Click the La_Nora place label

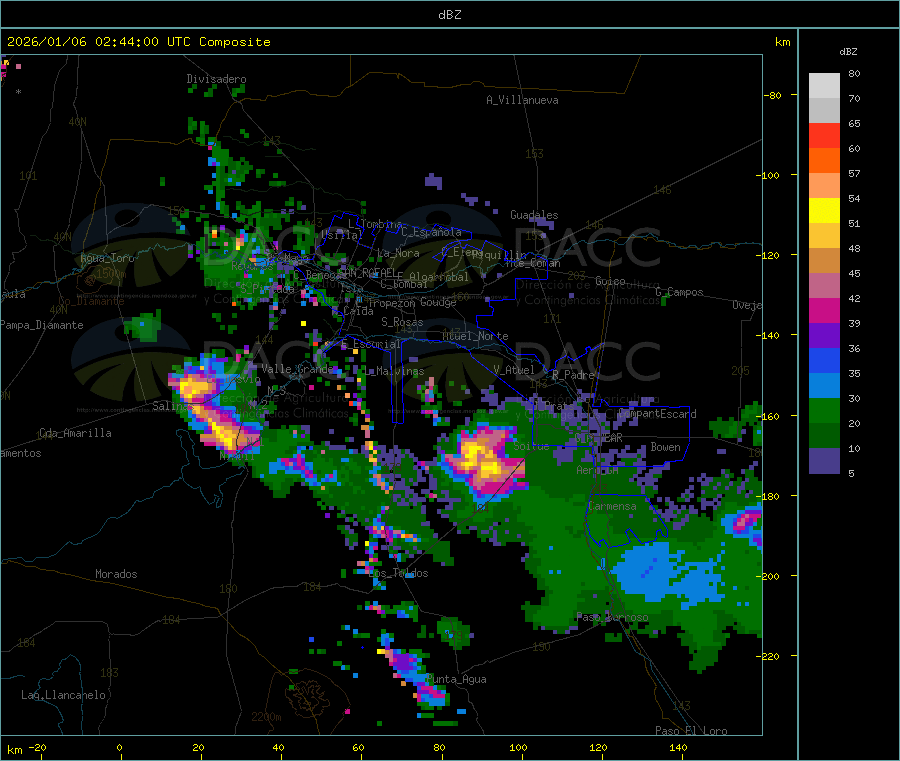tap(398, 253)
